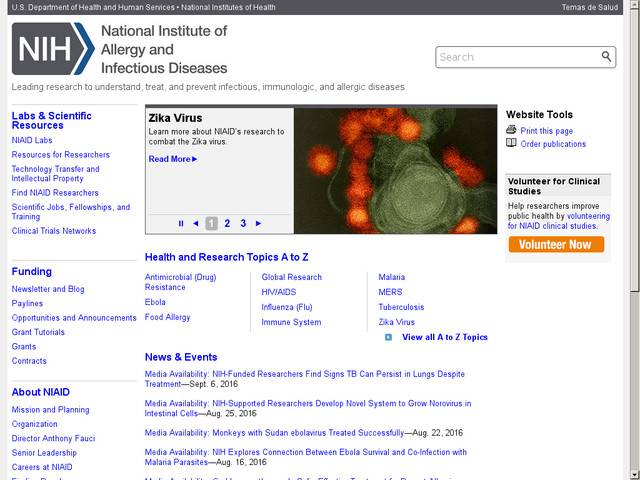The width and height of the screenshot is (640, 480).
Task: Open Contracts link
Action: [29, 361]
